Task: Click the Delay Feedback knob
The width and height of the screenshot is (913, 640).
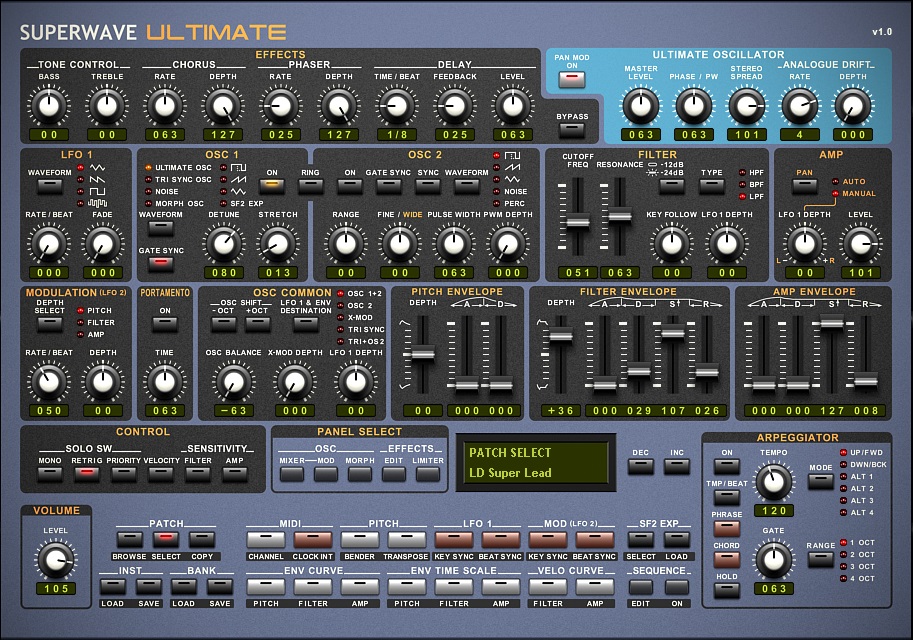Action: (x=455, y=106)
